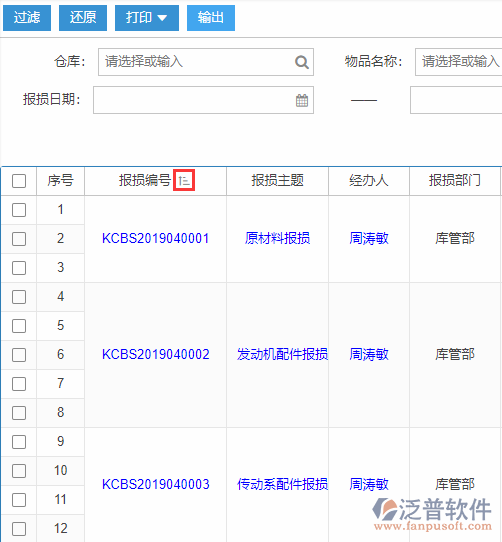Click the 输出 export button
Viewport: 502px width, 542px height.
[x=211, y=18]
